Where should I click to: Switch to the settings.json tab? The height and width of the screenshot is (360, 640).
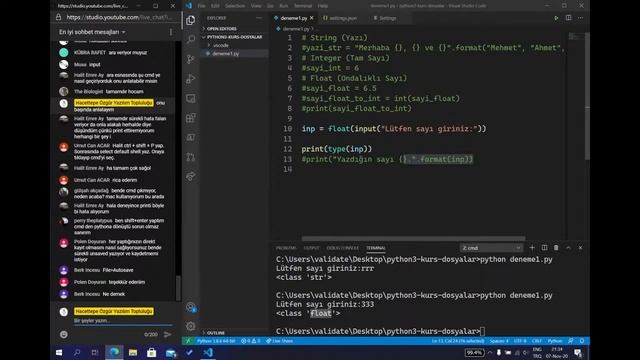tap(340, 18)
